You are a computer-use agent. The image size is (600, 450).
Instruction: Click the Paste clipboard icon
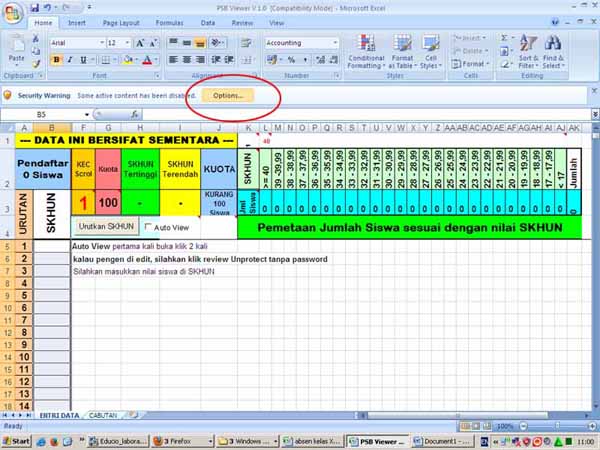point(17,50)
